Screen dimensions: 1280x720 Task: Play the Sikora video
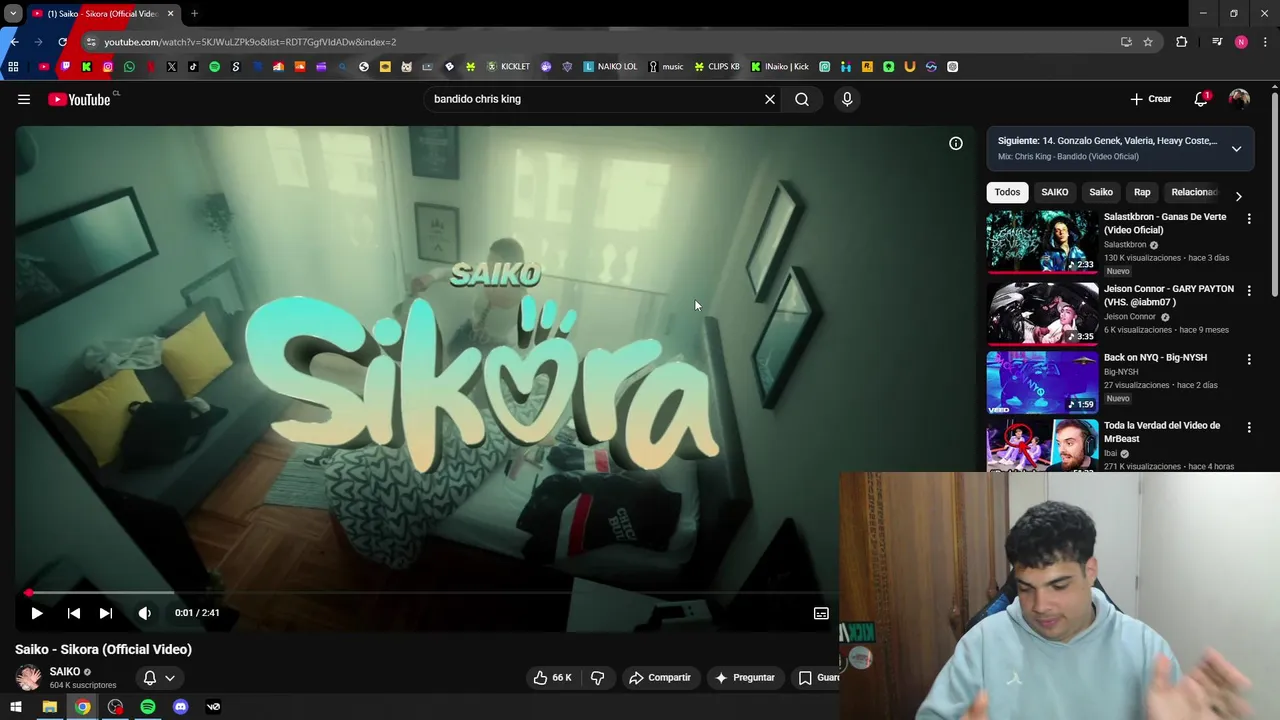(37, 613)
